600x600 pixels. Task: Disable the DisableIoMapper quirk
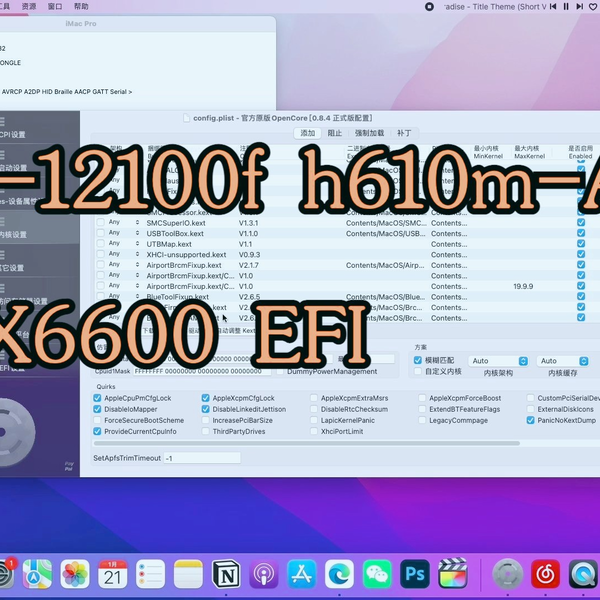pyautogui.click(x=97, y=409)
